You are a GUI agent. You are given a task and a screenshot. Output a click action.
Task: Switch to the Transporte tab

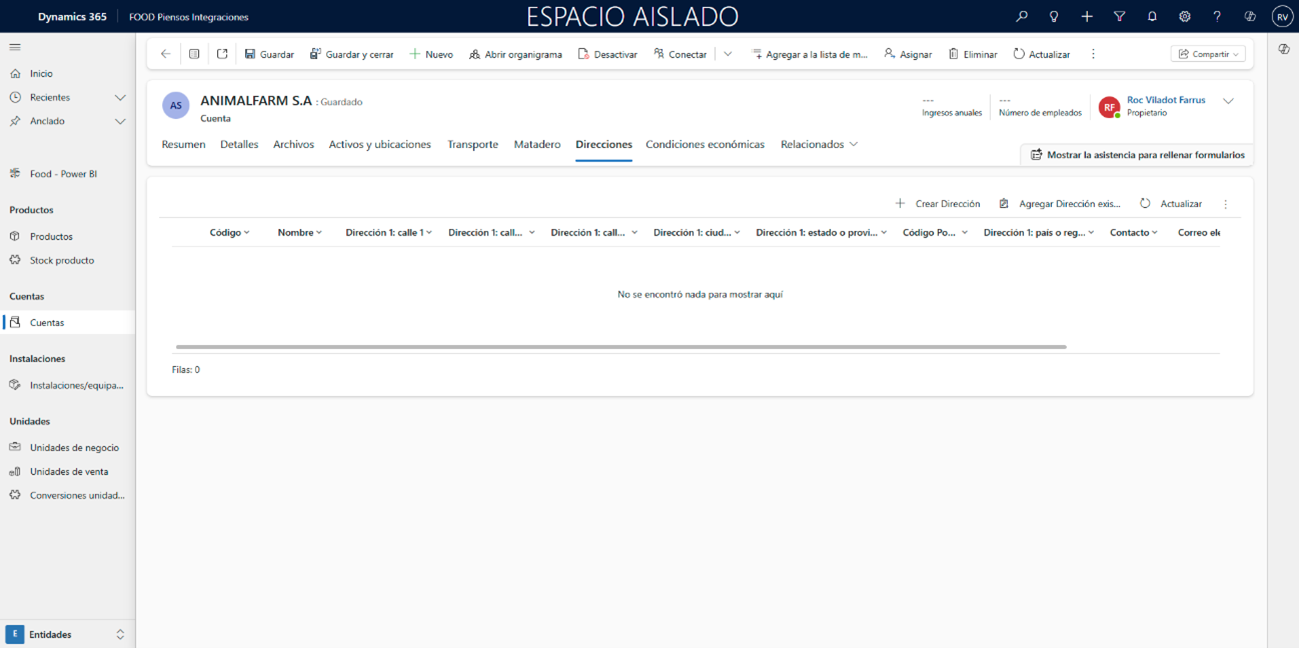pyautogui.click(x=472, y=144)
